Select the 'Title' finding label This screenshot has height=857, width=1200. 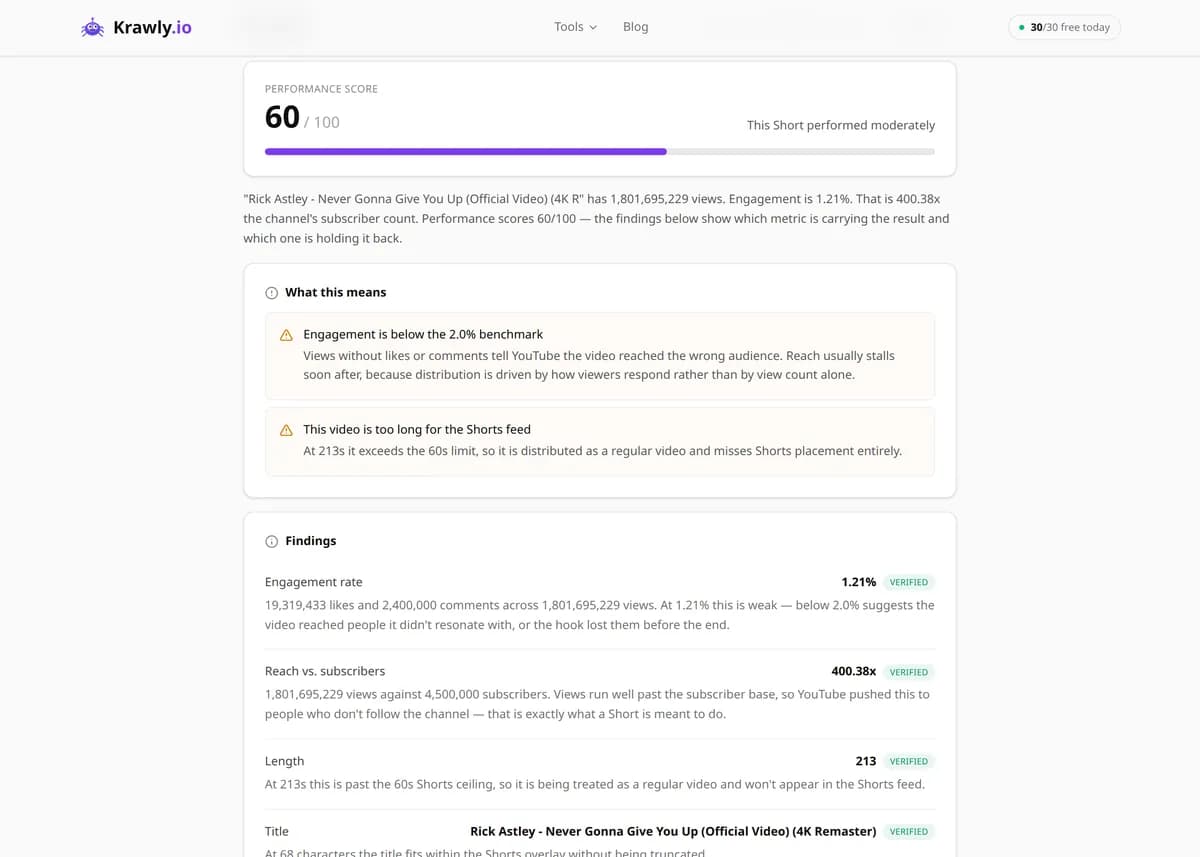[x=277, y=831]
